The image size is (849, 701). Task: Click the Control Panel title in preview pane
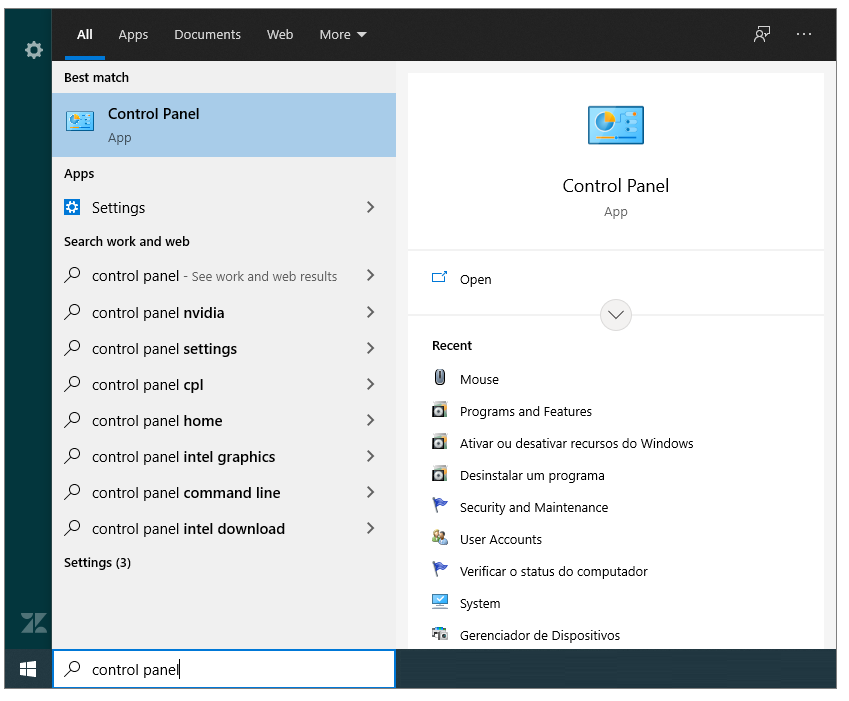tap(616, 186)
